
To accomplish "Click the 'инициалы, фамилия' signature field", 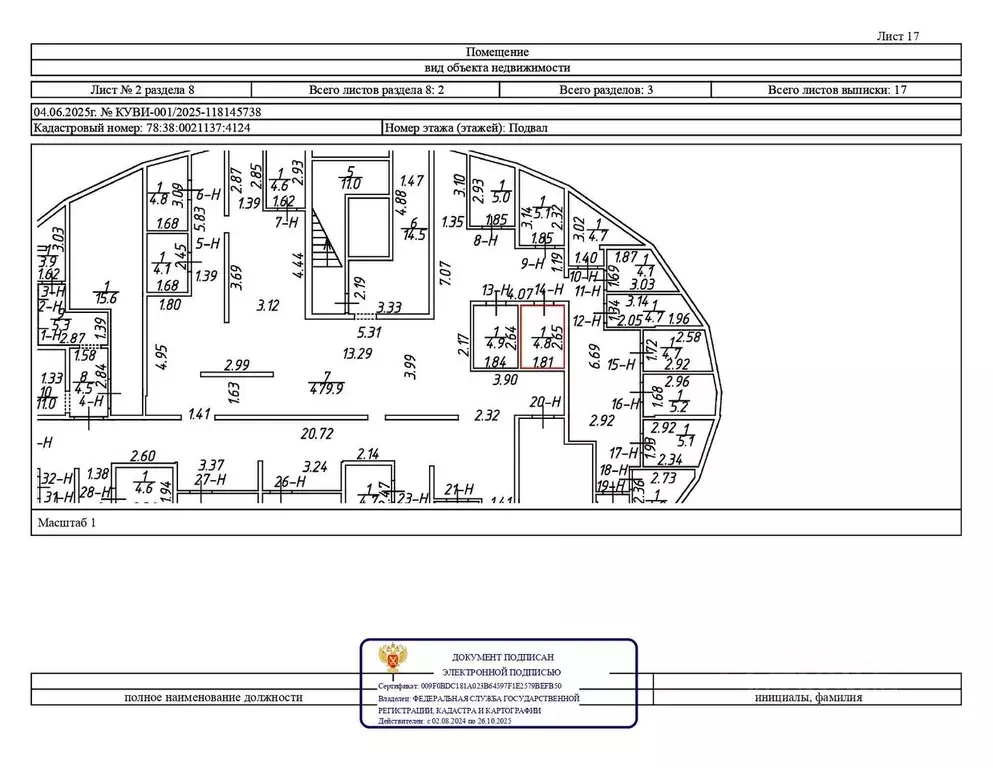I will (x=808, y=697).
